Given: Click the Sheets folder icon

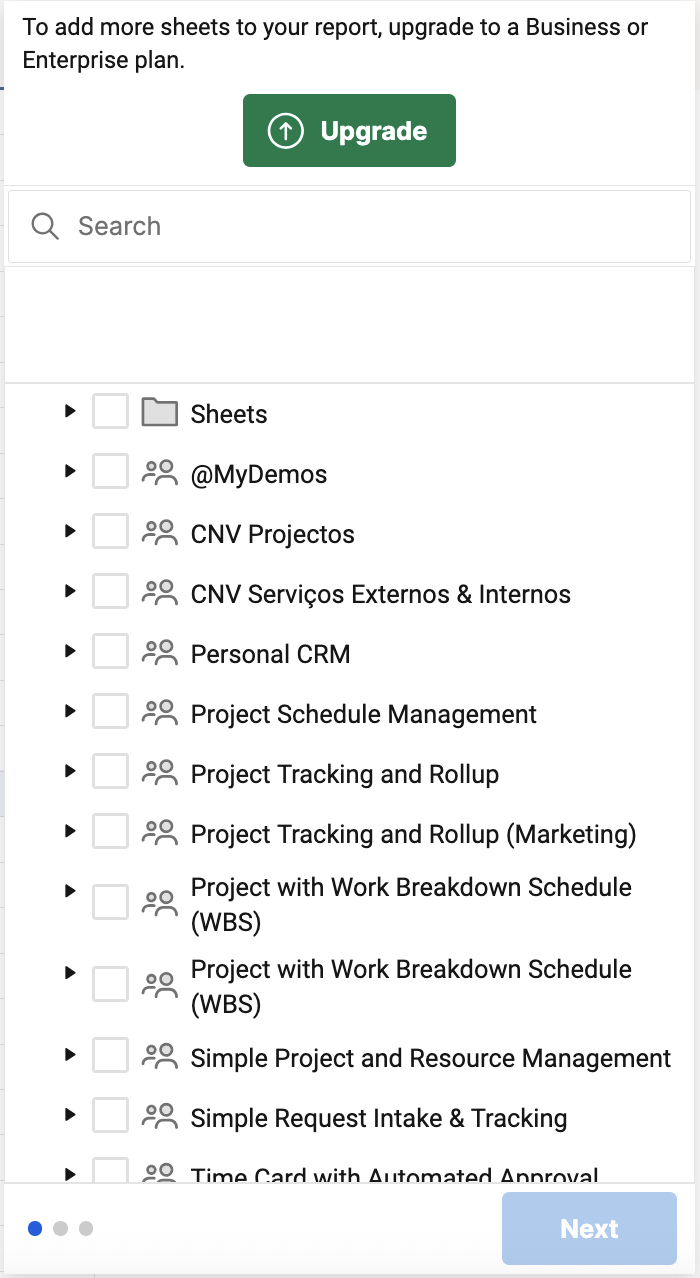Looking at the screenshot, I should [159, 412].
